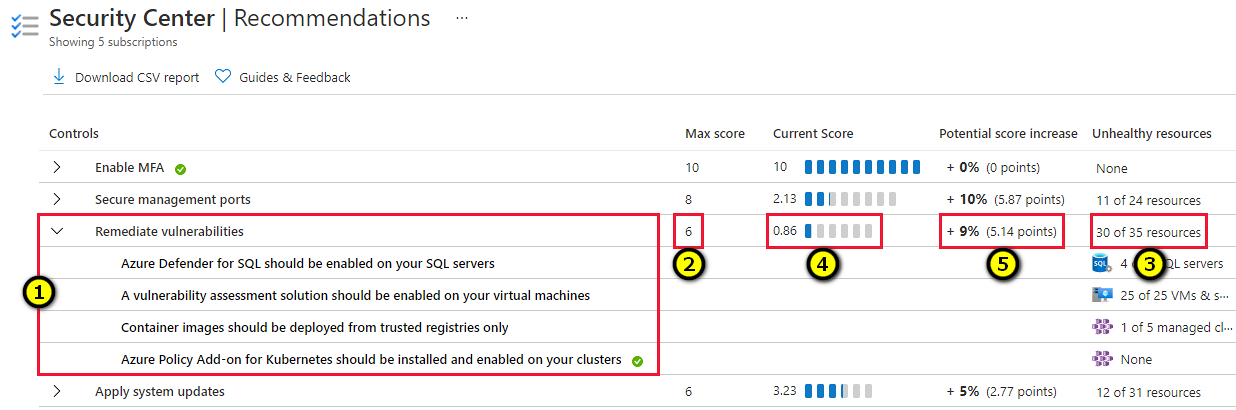
Task: Expand the Secure management ports control
Action: click(57, 199)
